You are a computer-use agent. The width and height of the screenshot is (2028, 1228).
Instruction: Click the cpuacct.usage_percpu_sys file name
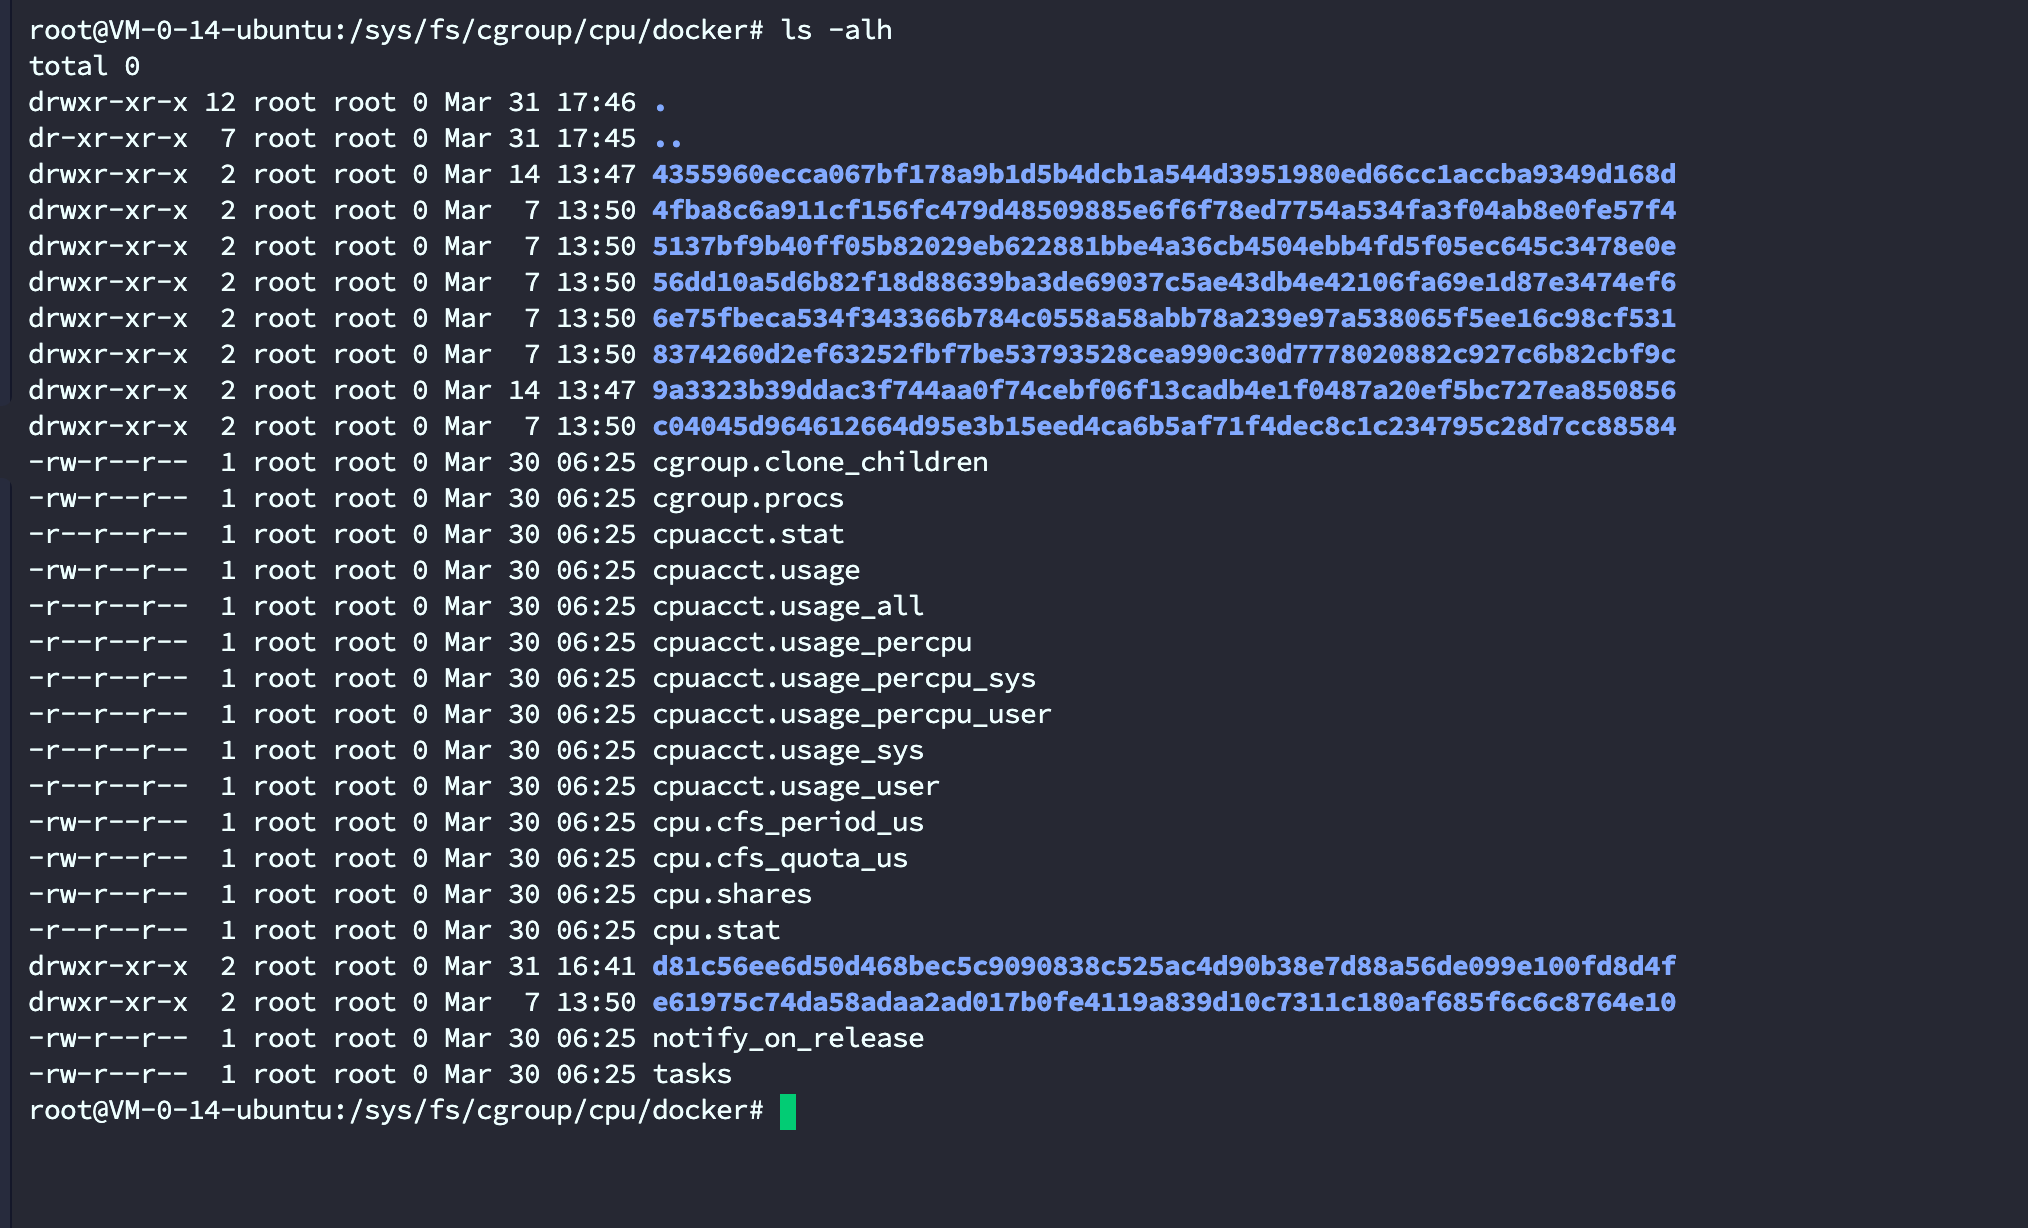844,678
